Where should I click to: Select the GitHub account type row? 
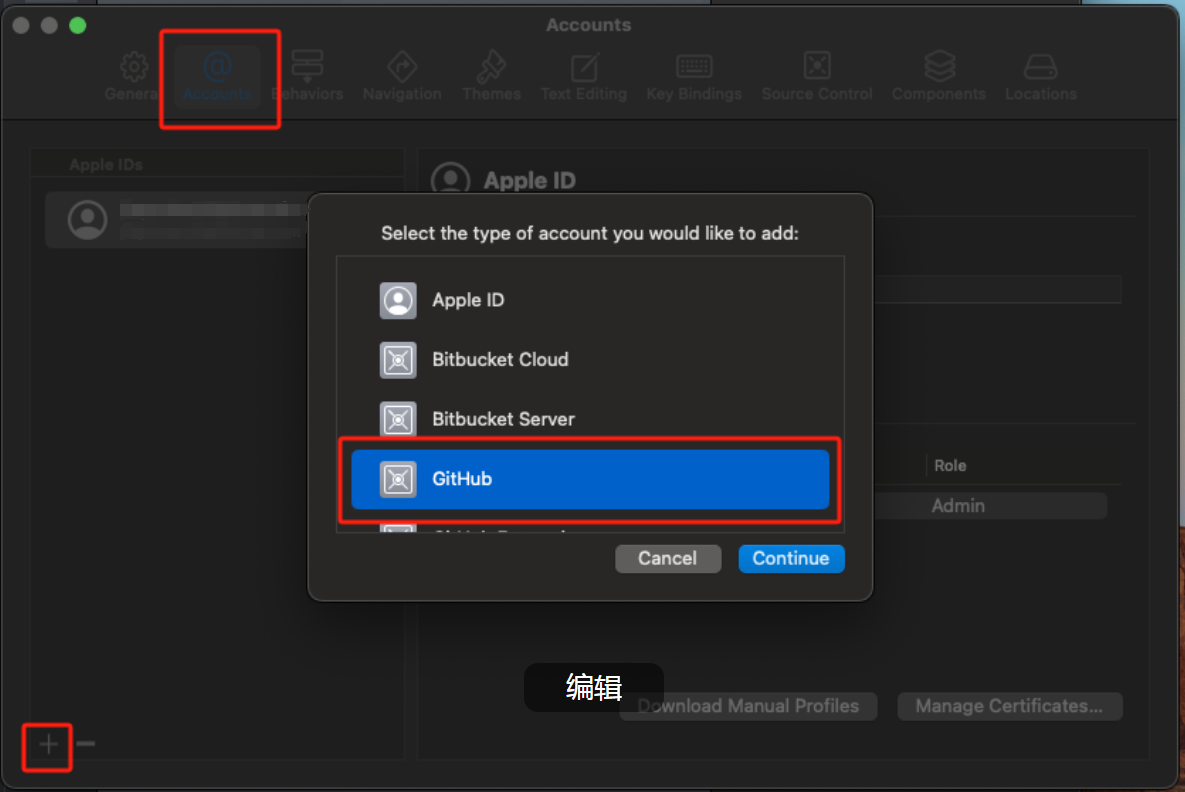(590, 479)
